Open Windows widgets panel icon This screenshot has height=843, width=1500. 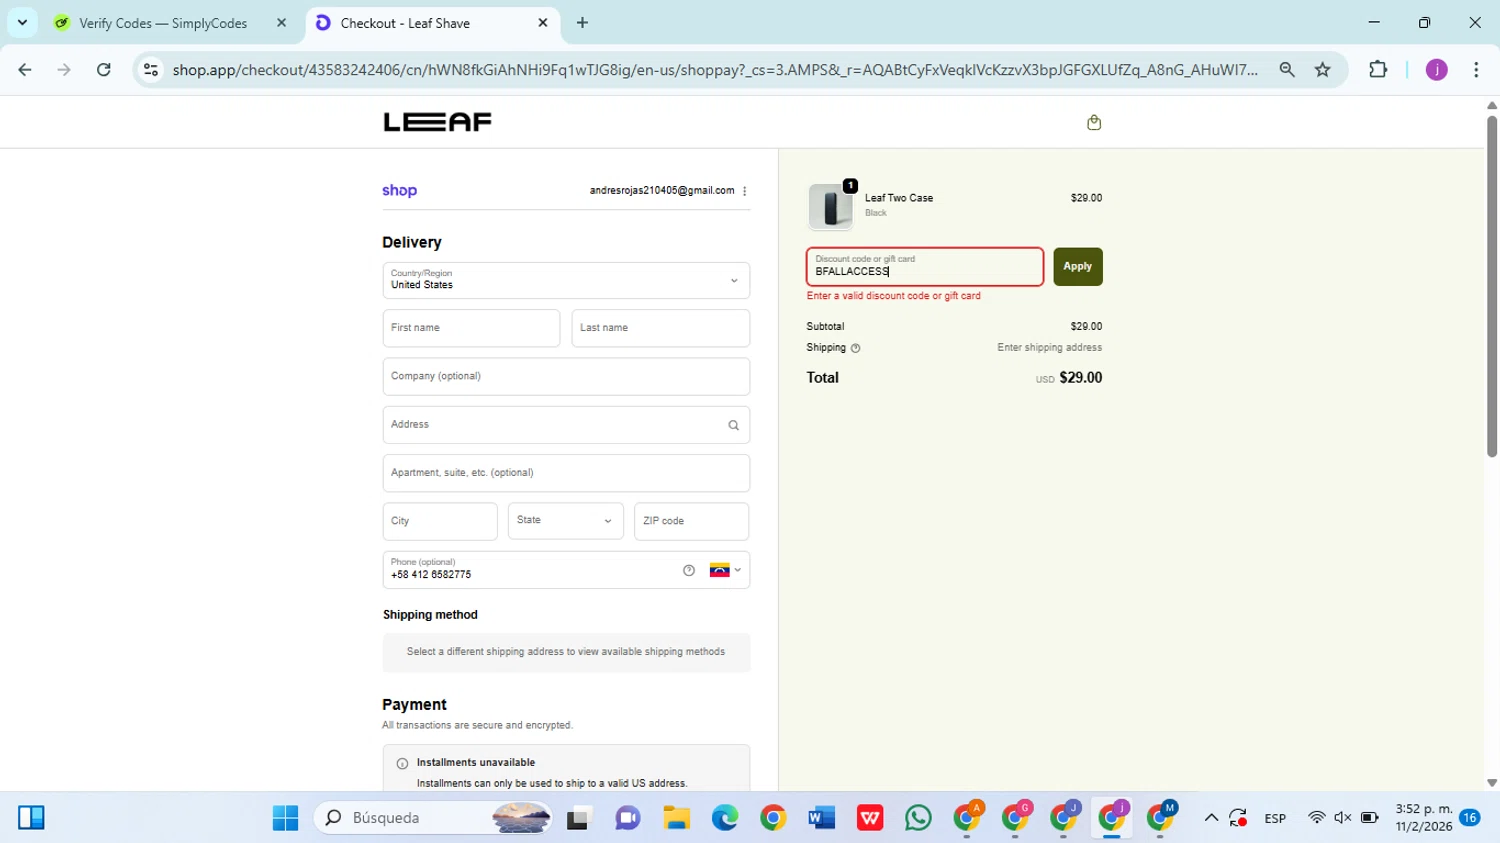tap(31, 818)
